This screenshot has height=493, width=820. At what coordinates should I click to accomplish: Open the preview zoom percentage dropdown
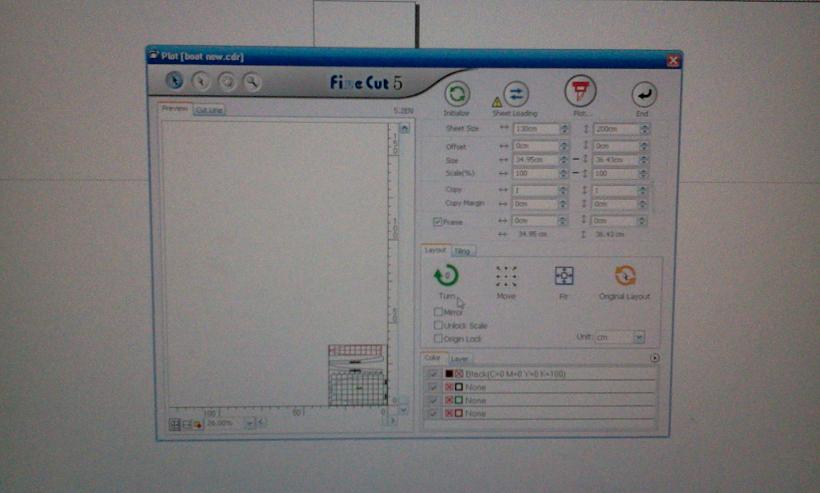(249, 423)
